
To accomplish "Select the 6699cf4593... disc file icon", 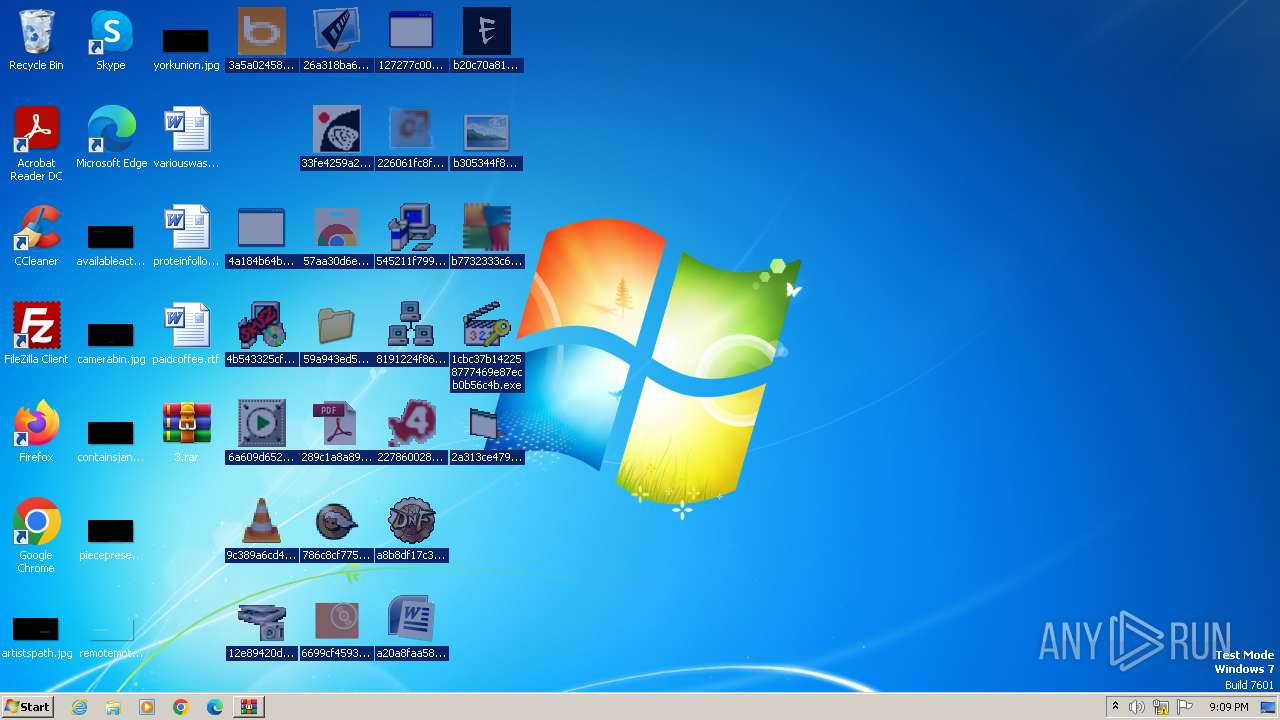I will (x=337, y=620).
